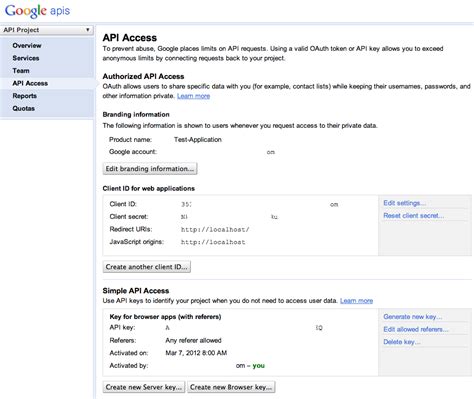Viewport: 474px width, 399px height.
Task: Click the 'Key for browser apps (with referers)' heading
Action: click(x=165, y=317)
